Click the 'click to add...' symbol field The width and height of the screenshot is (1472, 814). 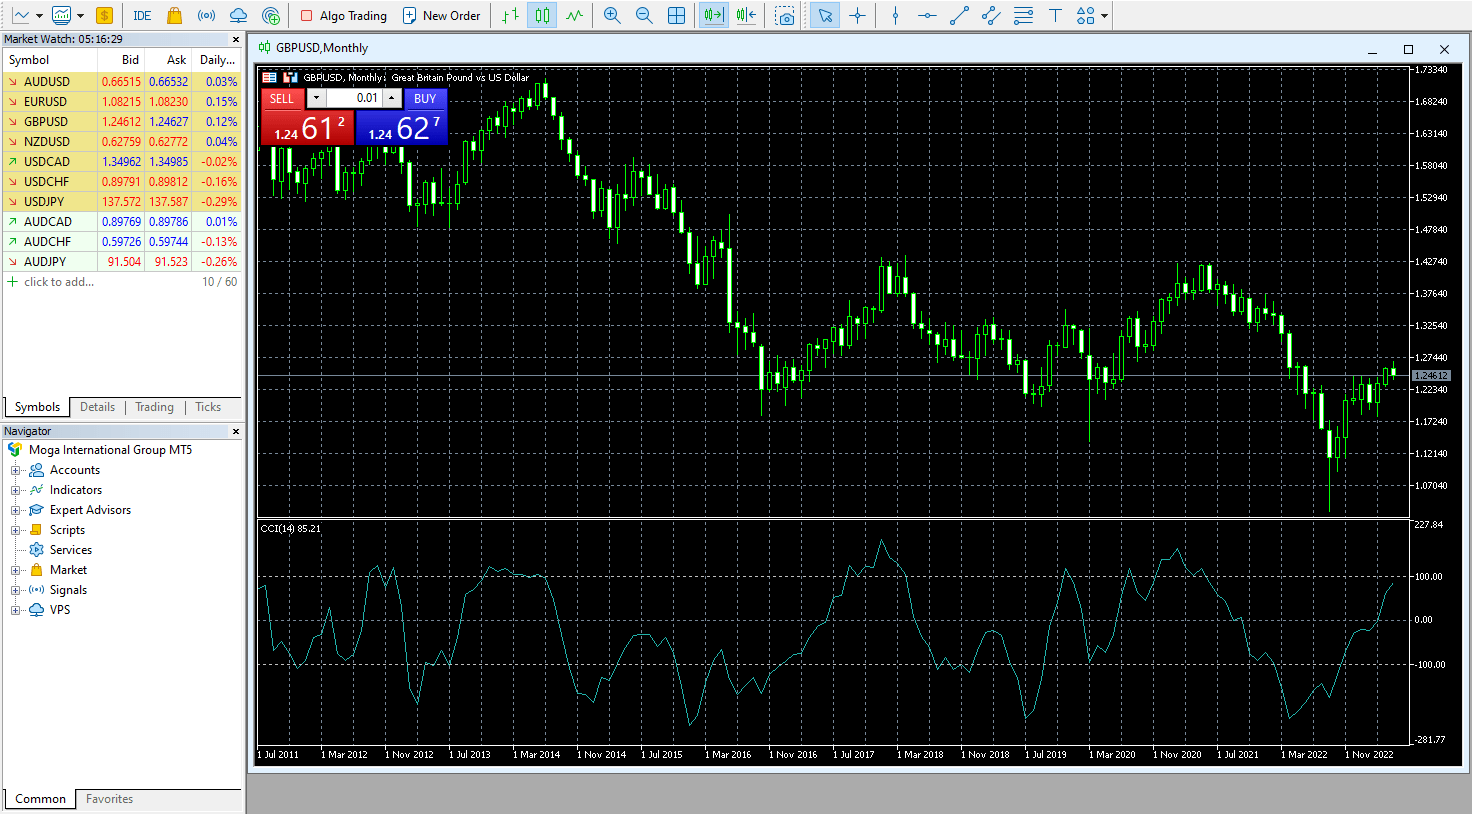pyautogui.click(x=59, y=282)
